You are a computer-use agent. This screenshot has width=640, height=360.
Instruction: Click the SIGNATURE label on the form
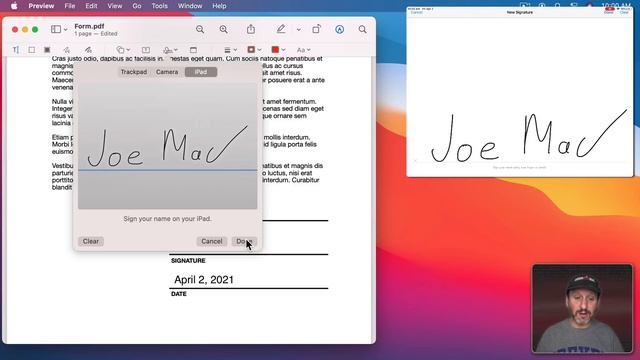tap(188, 260)
